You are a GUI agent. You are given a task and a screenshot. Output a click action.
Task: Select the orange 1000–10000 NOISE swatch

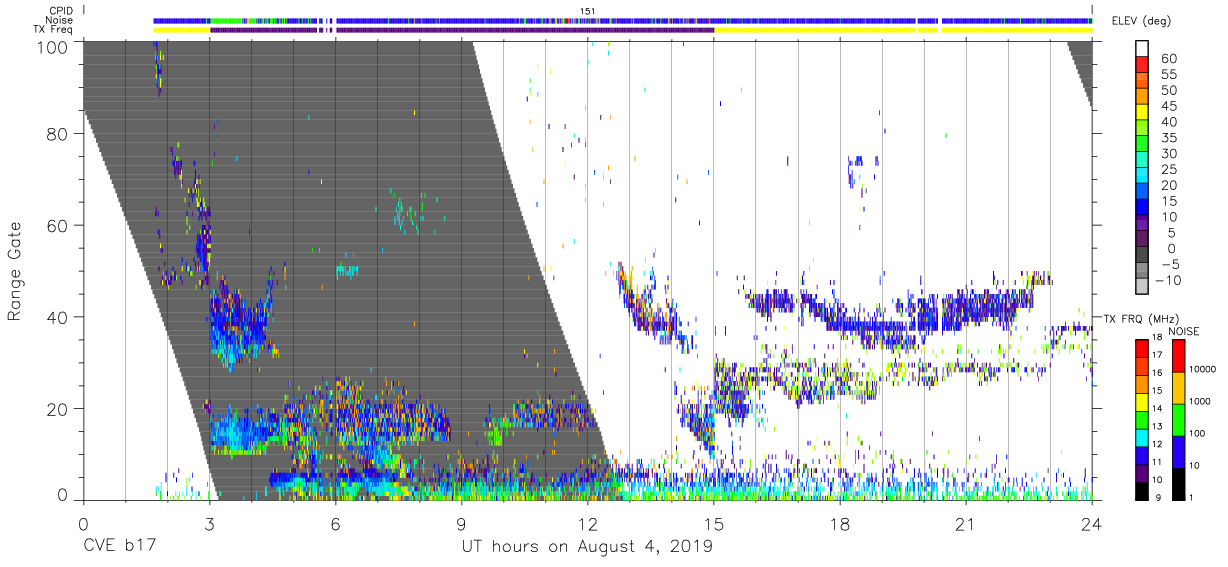click(1177, 387)
